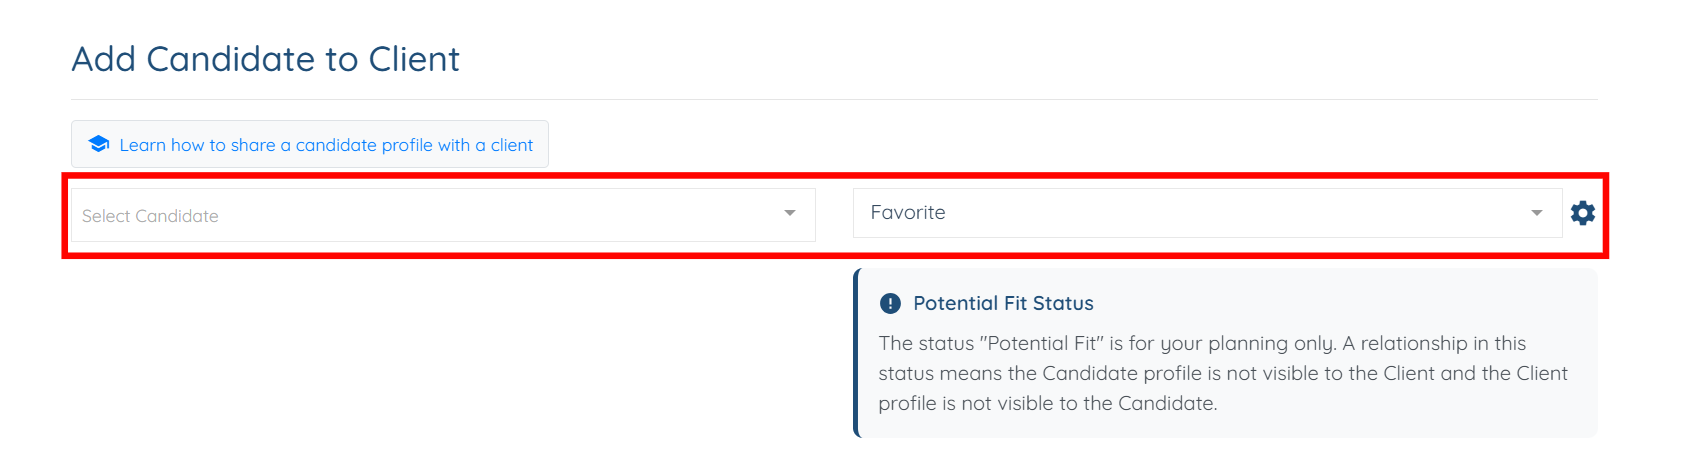Click the Potential Fit description paragraph
Screen dimensions: 1683x452
pos(1222,373)
